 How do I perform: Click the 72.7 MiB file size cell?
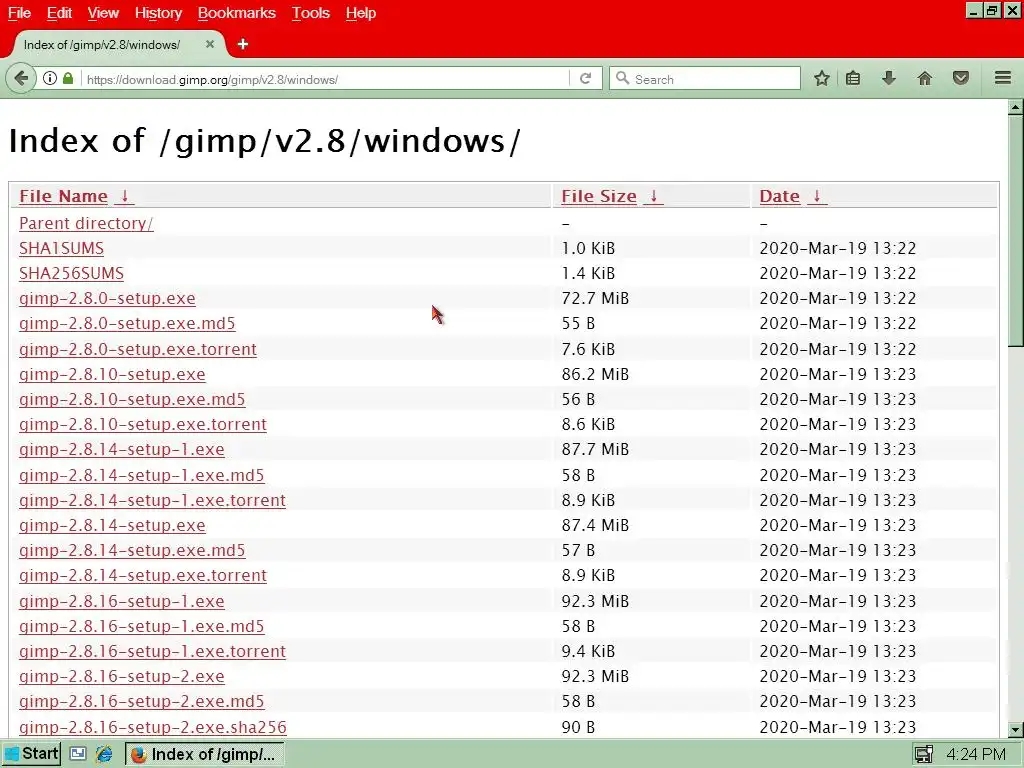pyautogui.click(x=595, y=298)
